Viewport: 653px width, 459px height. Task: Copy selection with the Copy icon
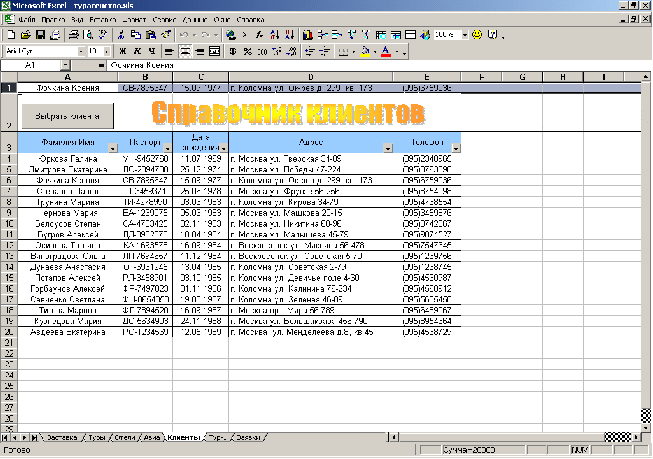click(136, 35)
